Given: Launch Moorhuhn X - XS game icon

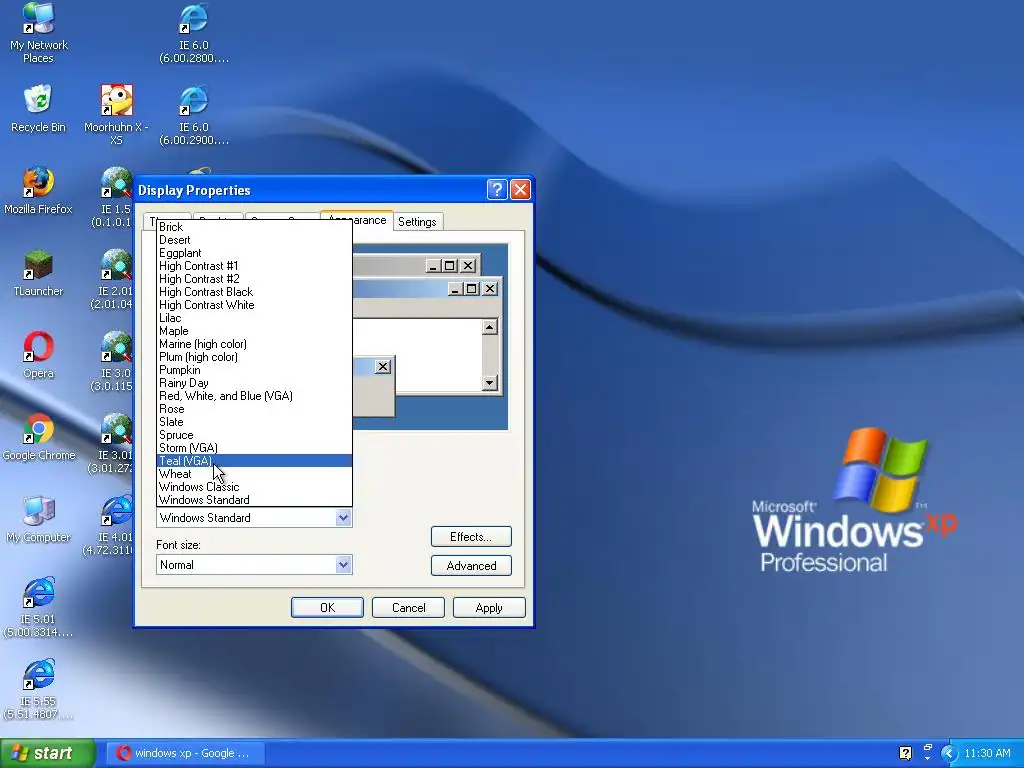Looking at the screenshot, I should coord(116,114).
